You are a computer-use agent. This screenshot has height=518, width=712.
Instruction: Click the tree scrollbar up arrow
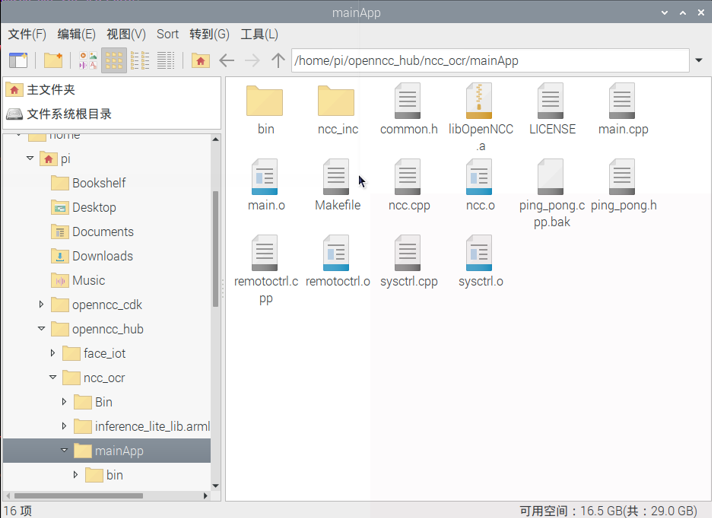pyautogui.click(x=216, y=139)
